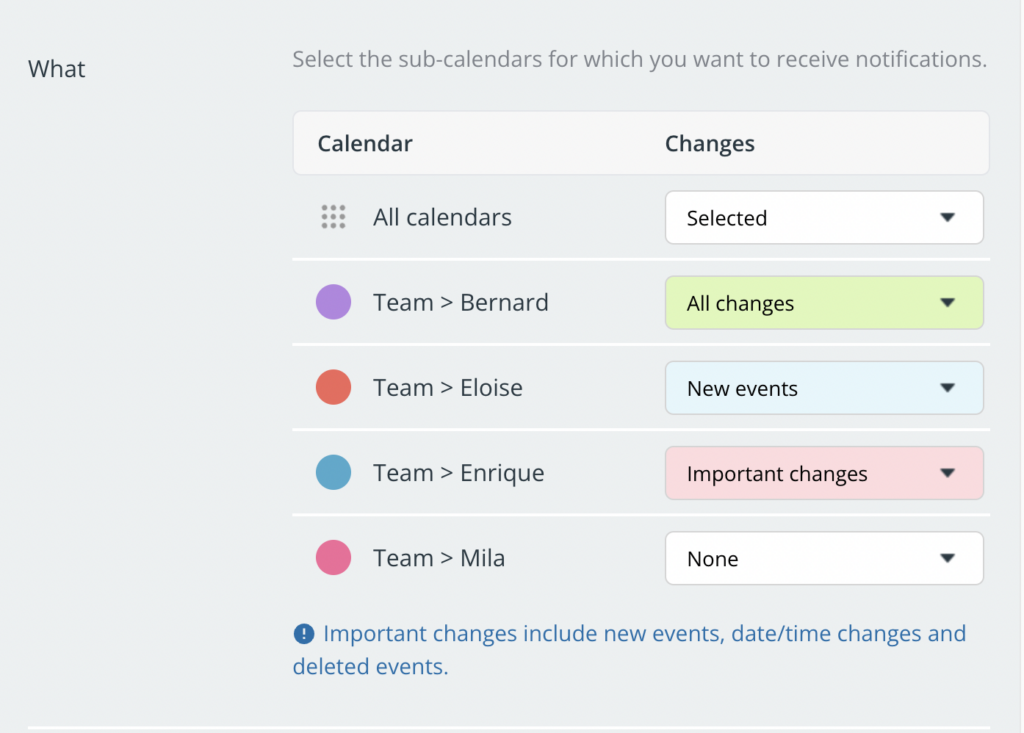Click the arrow on Important changes dropdown
1024x733 pixels.
point(948,473)
